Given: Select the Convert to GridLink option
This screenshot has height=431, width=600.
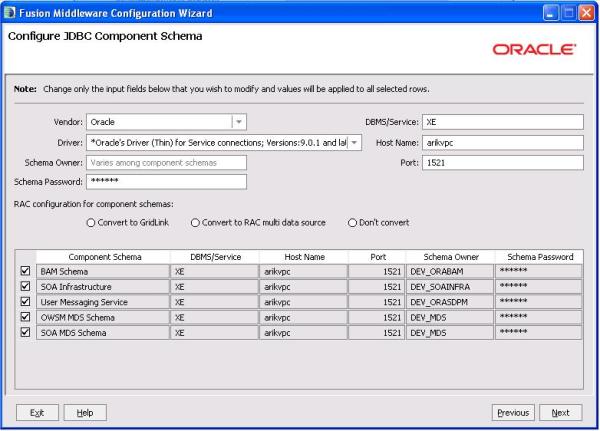Looking at the screenshot, I should (92, 222).
